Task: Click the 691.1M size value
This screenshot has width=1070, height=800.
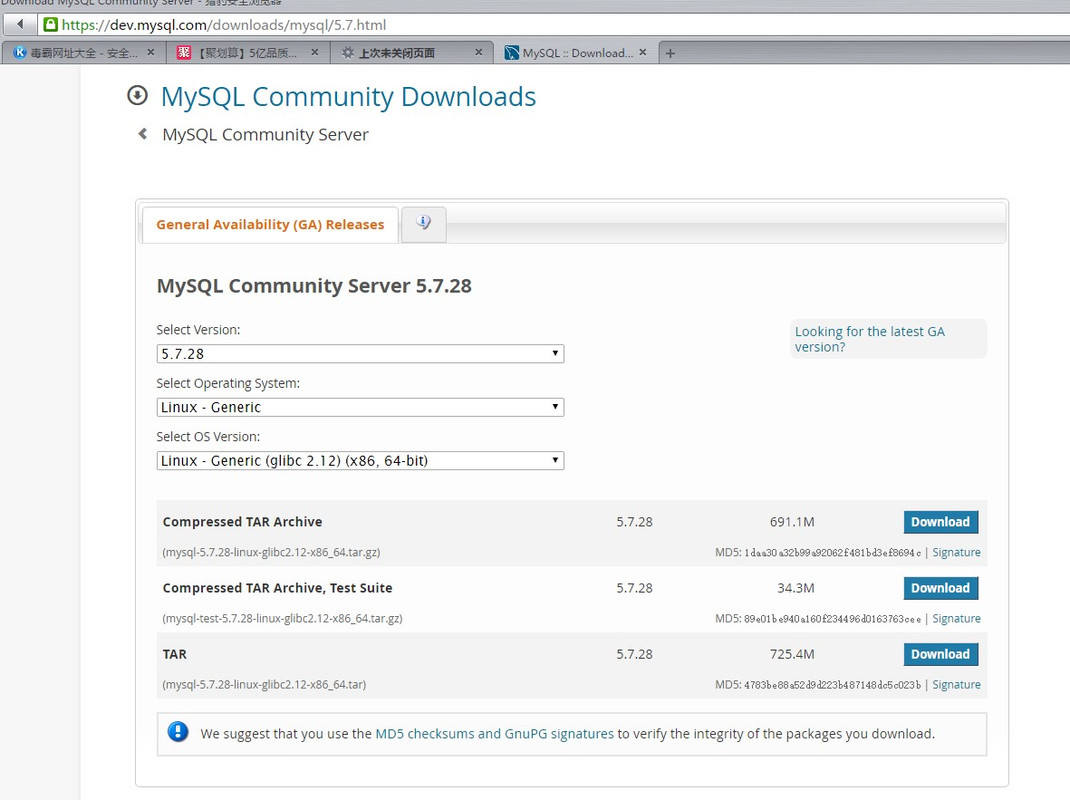Action: (792, 522)
